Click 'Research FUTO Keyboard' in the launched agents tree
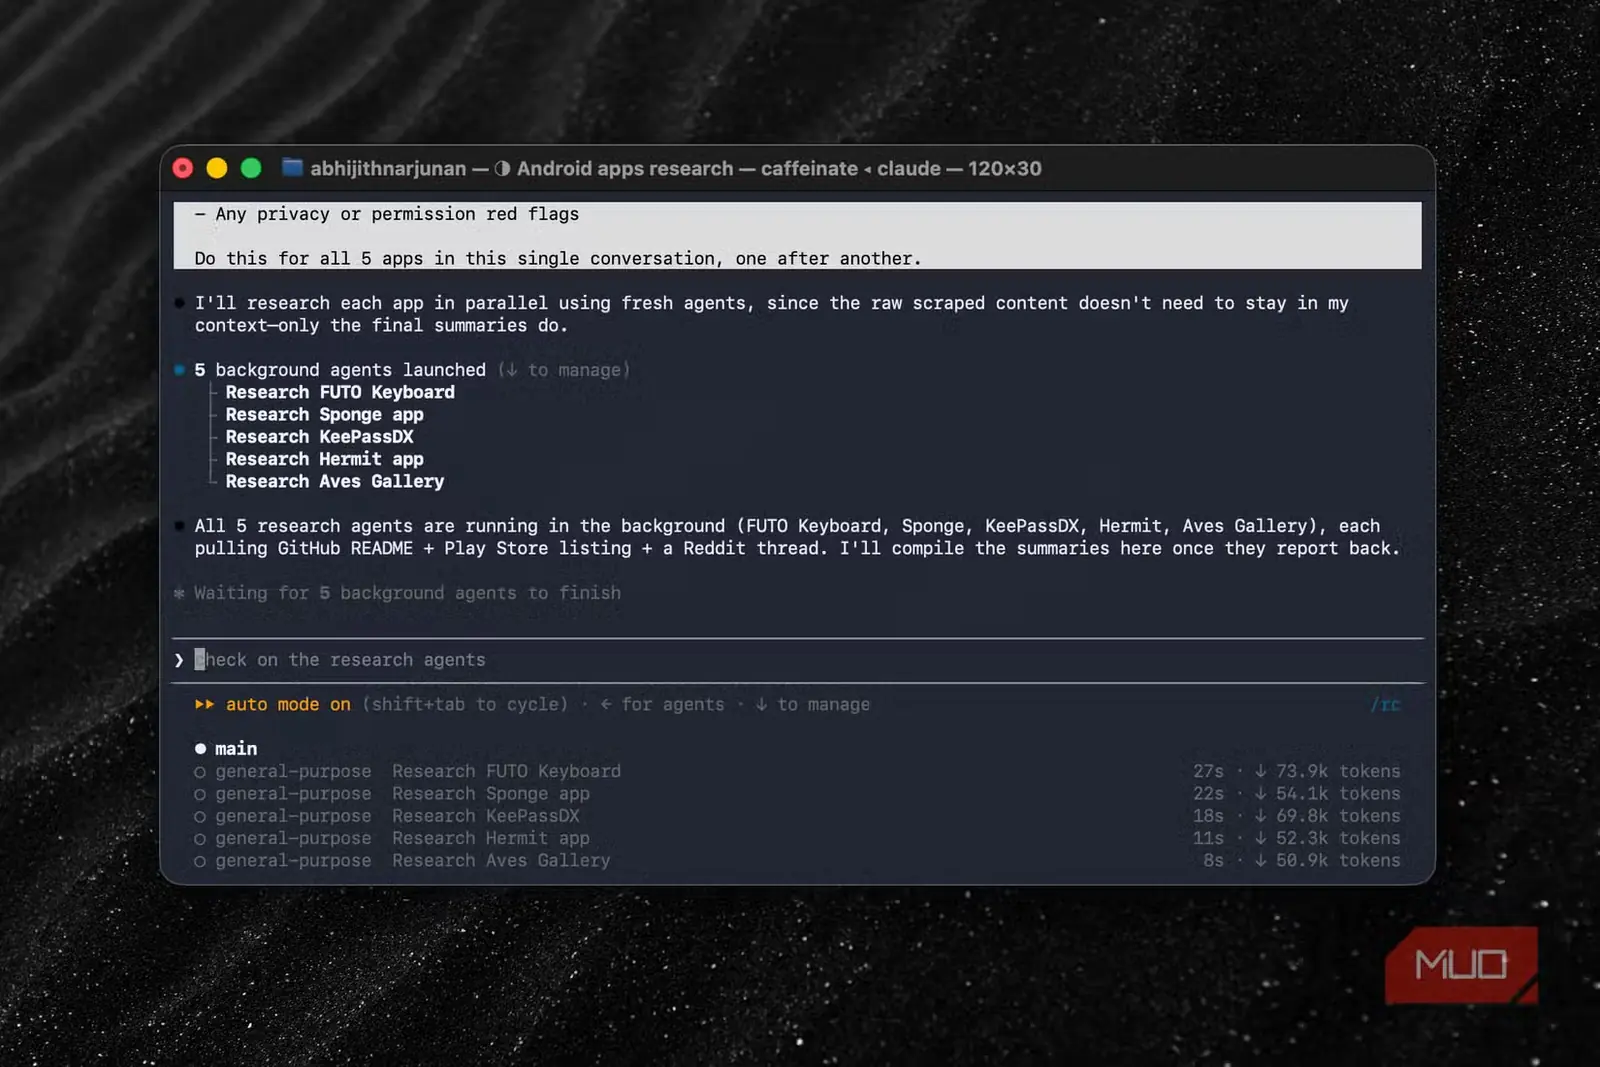 340,392
